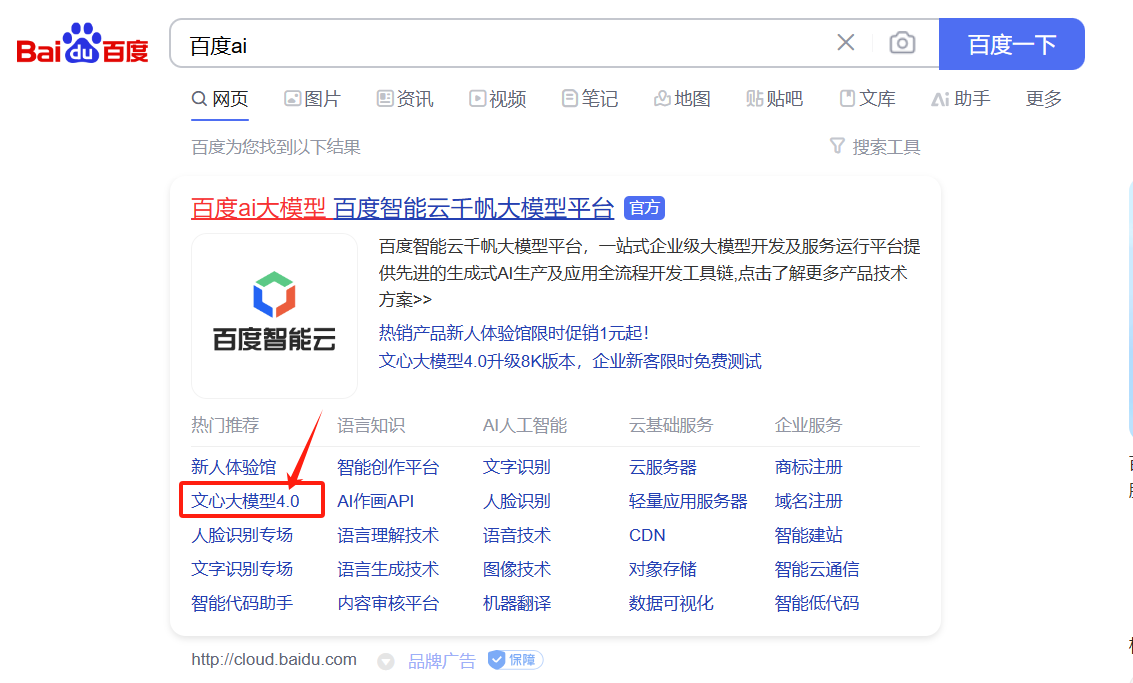Viewport: 1133px width, 683px height.
Task: Open the 智能云通信 link
Action: 817,570
